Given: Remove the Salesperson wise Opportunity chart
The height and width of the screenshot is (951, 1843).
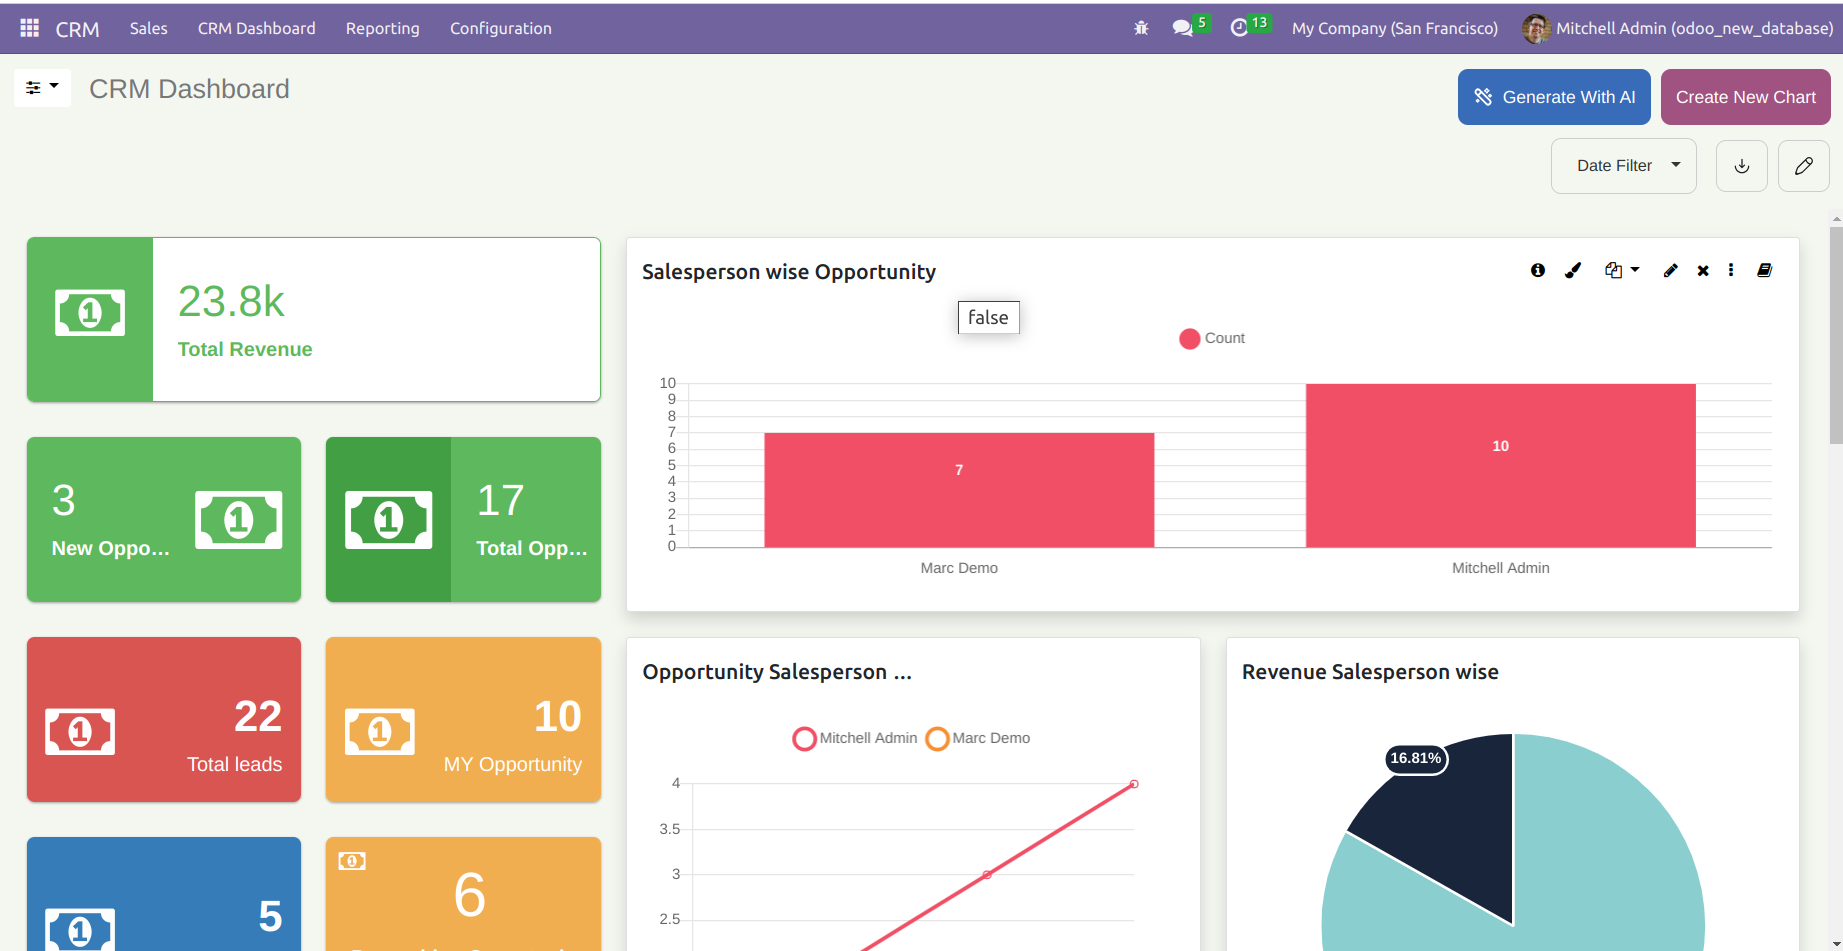Looking at the screenshot, I should (x=1703, y=271).
